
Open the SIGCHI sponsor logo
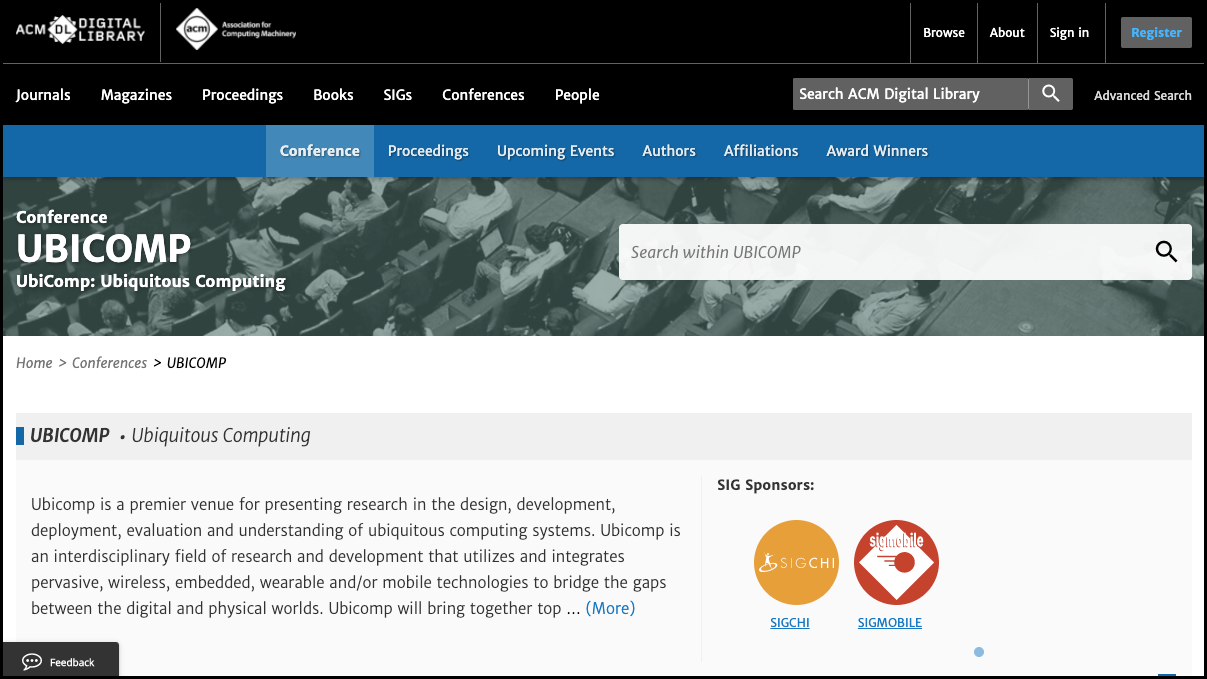pos(796,562)
